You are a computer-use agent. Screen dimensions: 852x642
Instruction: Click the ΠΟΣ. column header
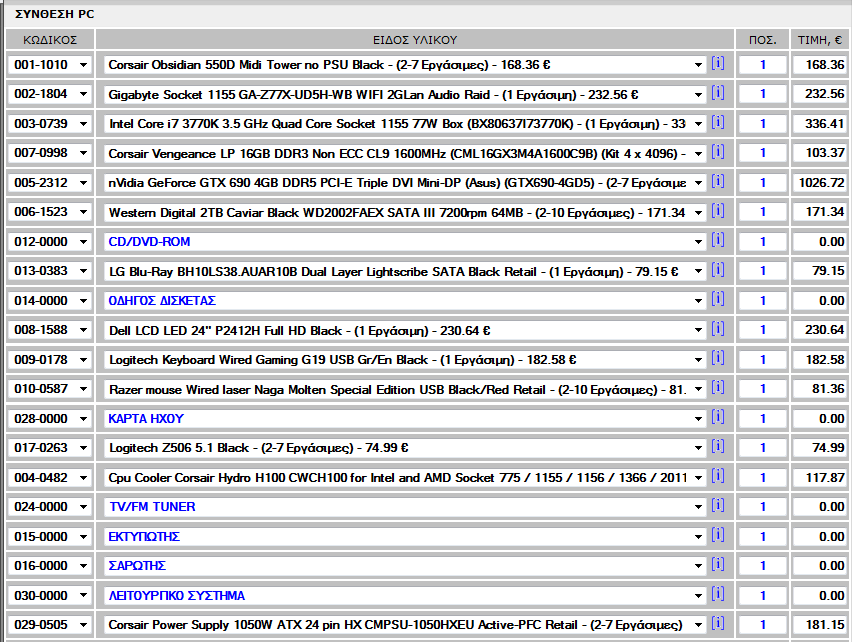point(762,40)
